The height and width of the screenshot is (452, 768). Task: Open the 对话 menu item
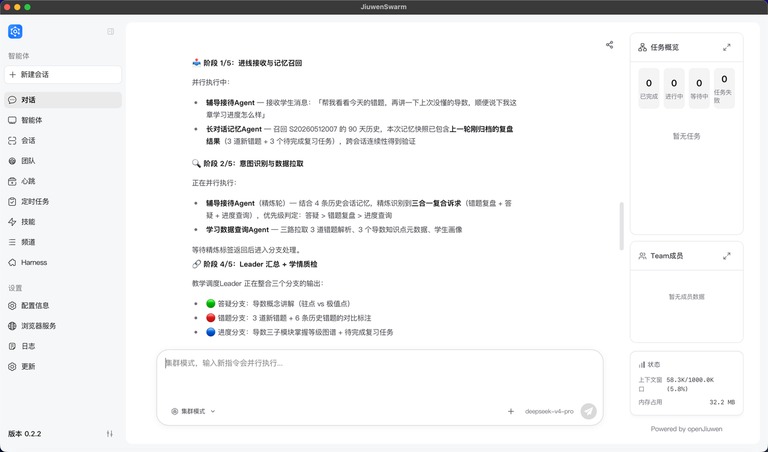click(x=63, y=100)
